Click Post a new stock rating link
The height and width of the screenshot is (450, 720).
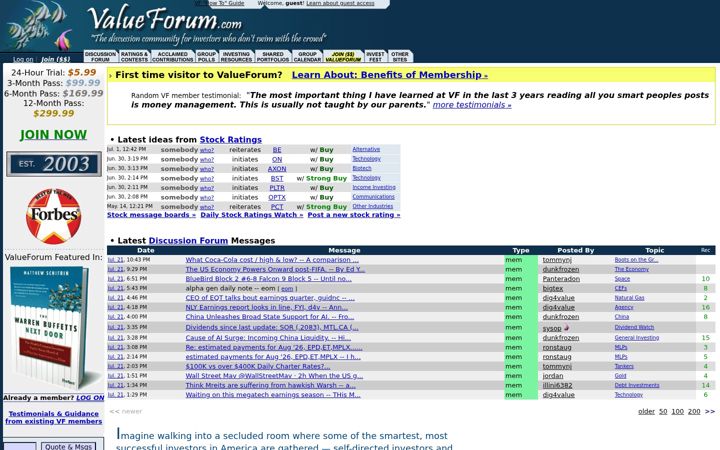354,215
